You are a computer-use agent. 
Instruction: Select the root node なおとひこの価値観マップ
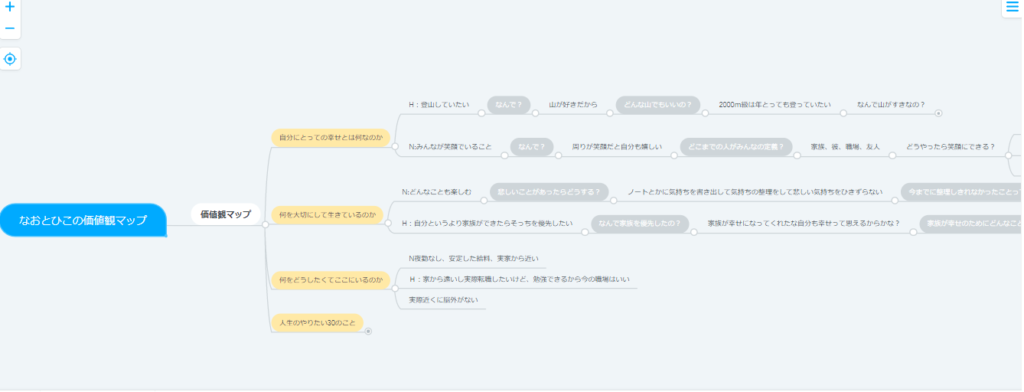83,220
